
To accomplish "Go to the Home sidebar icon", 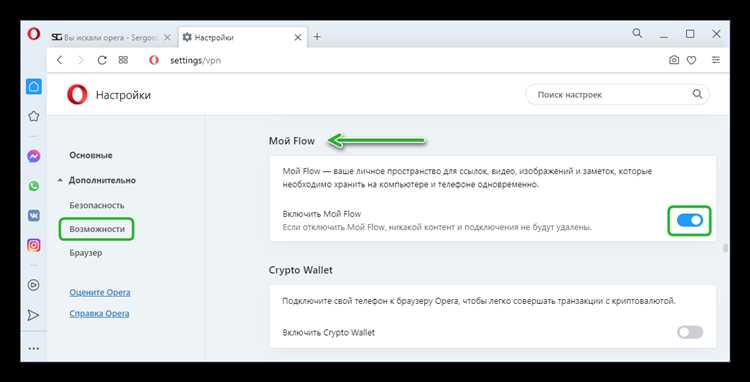I will [33, 87].
